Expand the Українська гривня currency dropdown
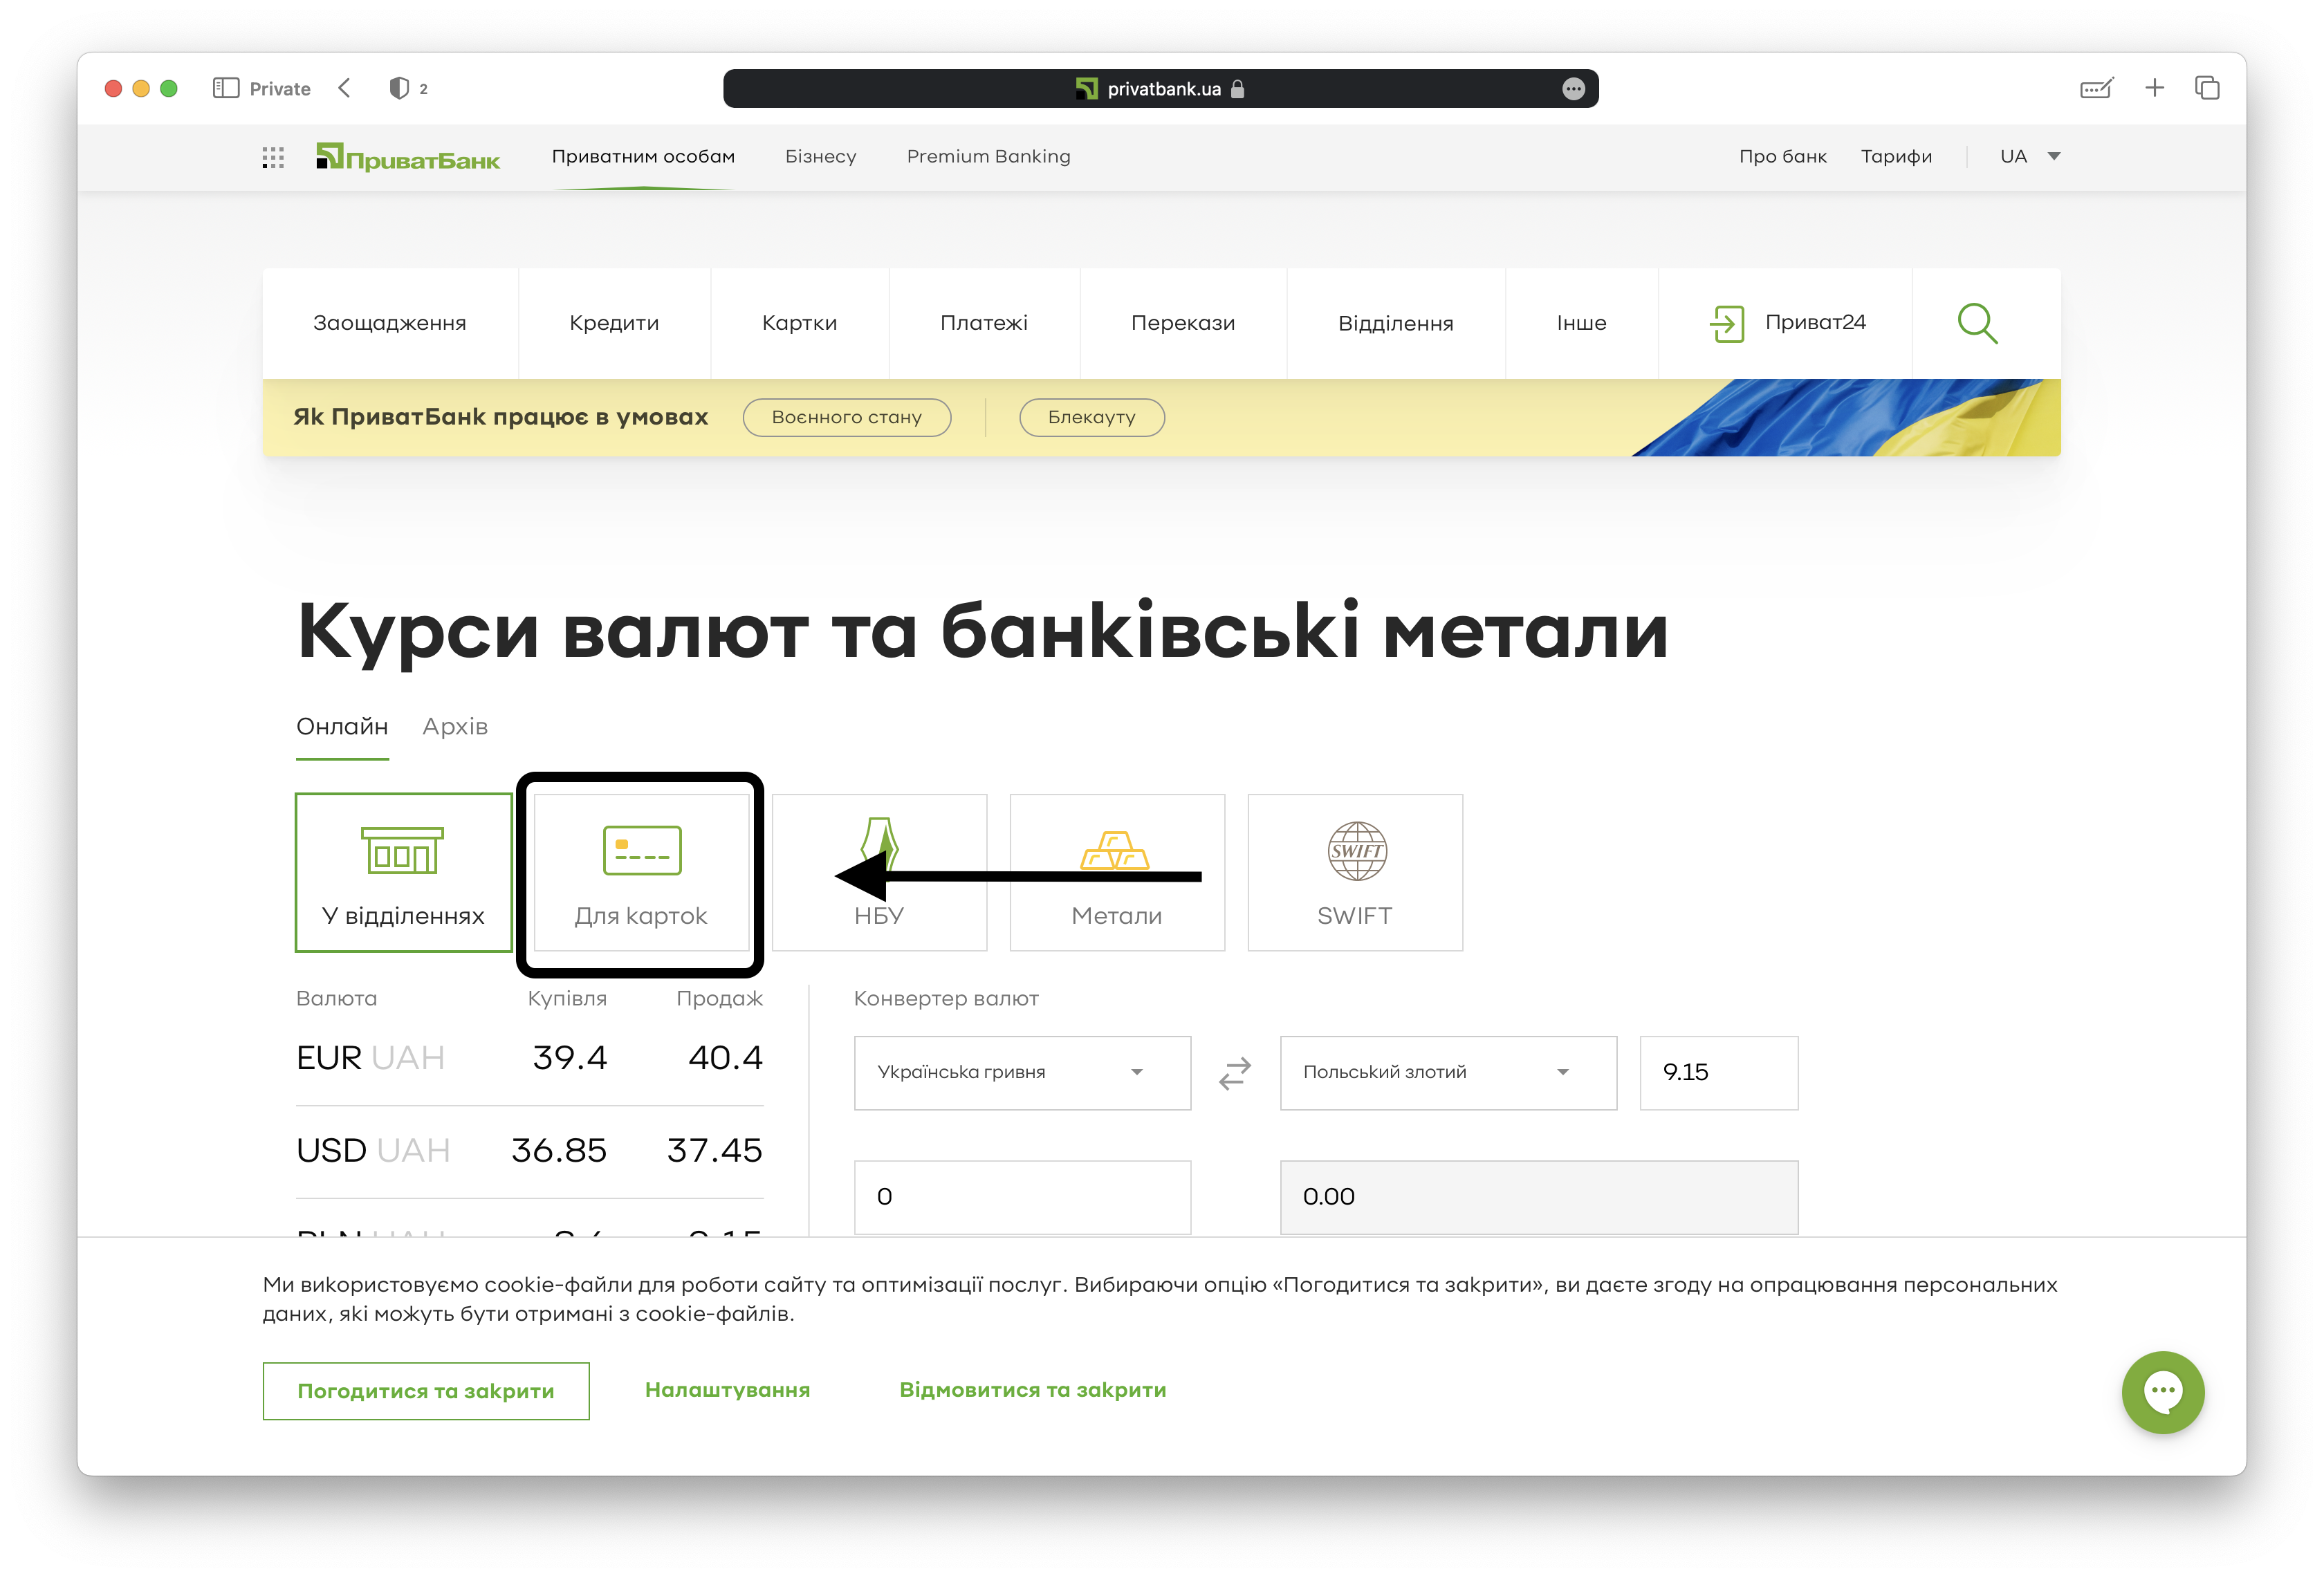 click(x=1022, y=1072)
